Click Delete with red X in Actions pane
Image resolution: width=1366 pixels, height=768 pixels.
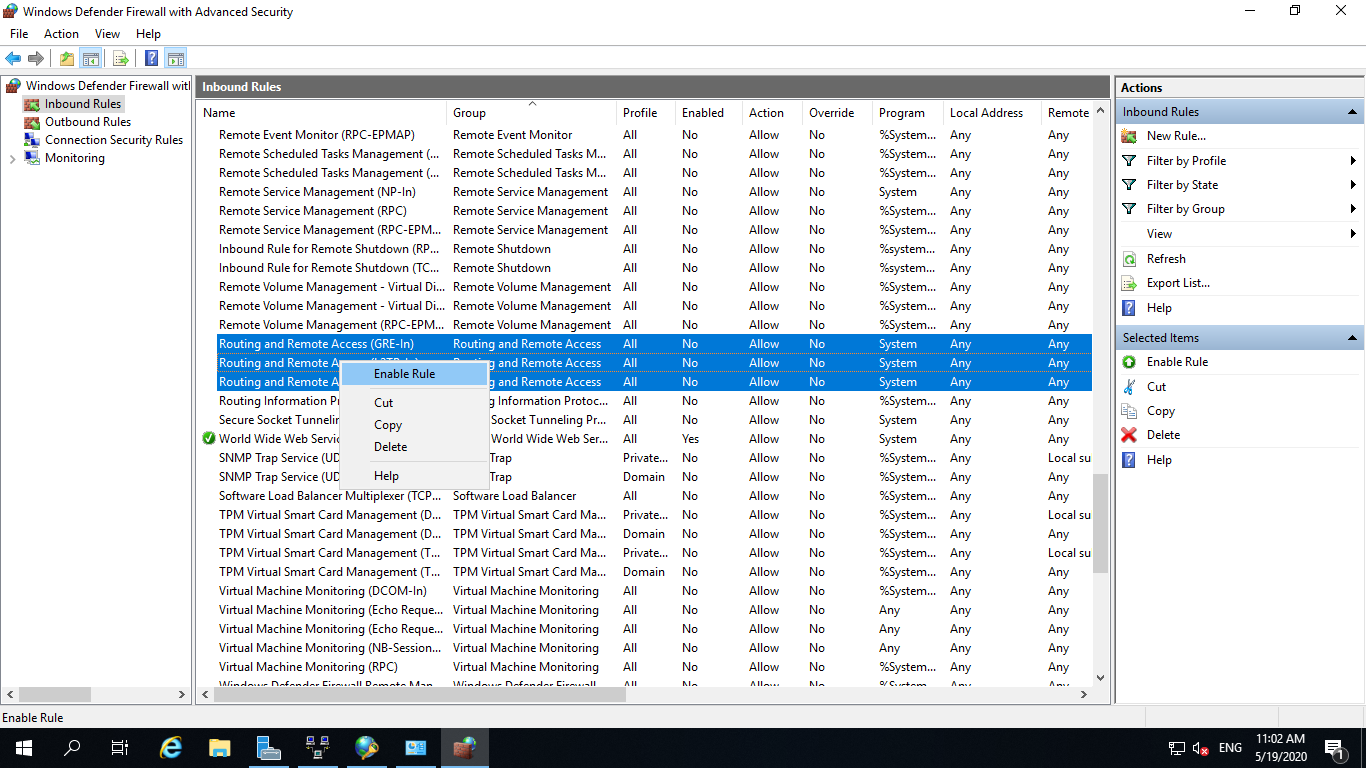click(x=1163, y=435)
